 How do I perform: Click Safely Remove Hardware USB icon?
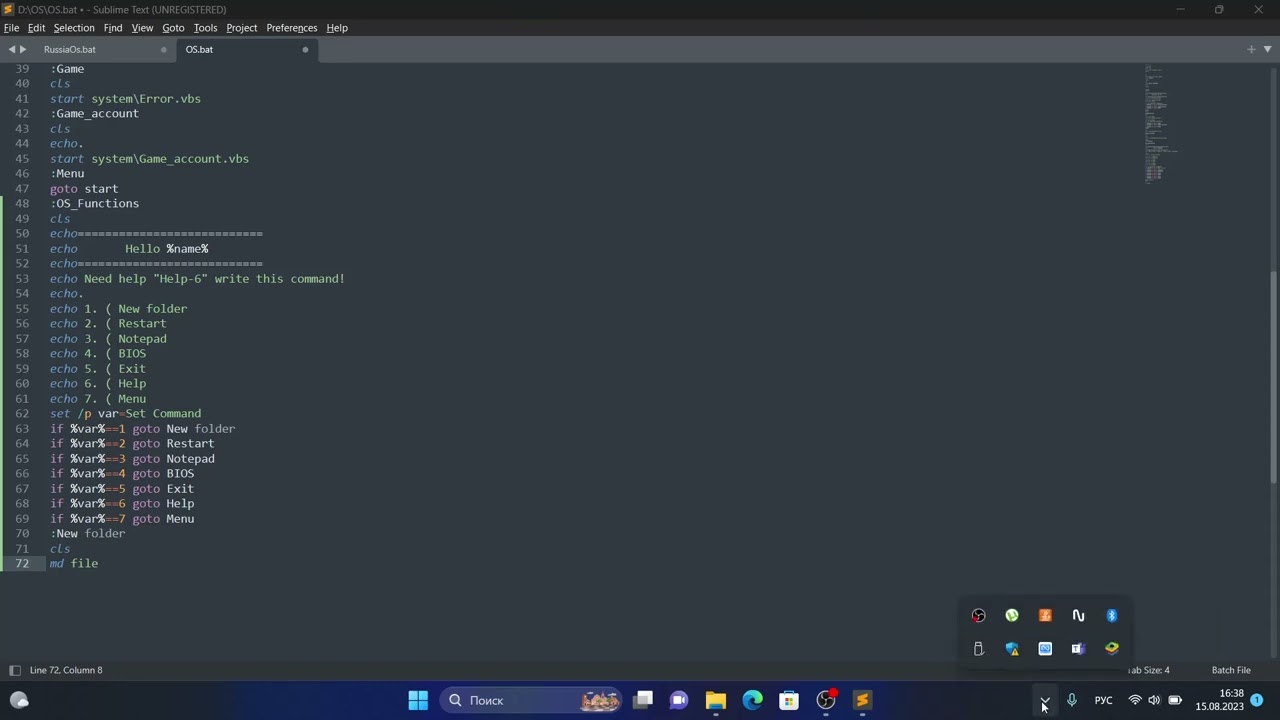(x=978, y=649)
